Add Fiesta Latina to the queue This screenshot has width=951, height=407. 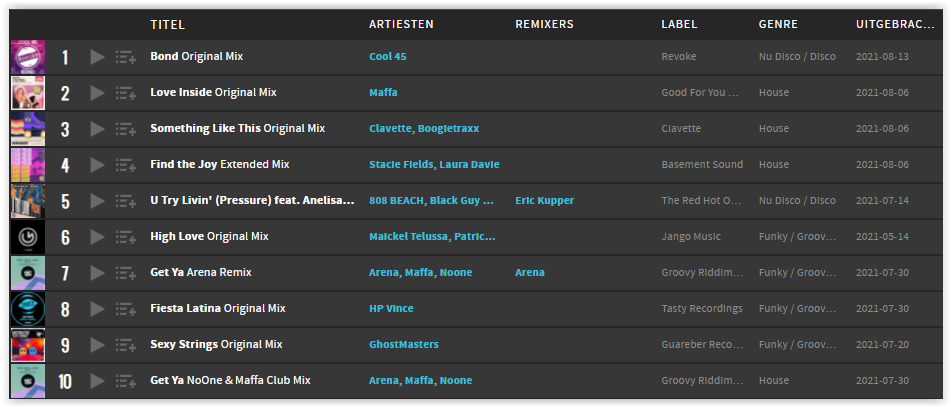click(126, 309)
